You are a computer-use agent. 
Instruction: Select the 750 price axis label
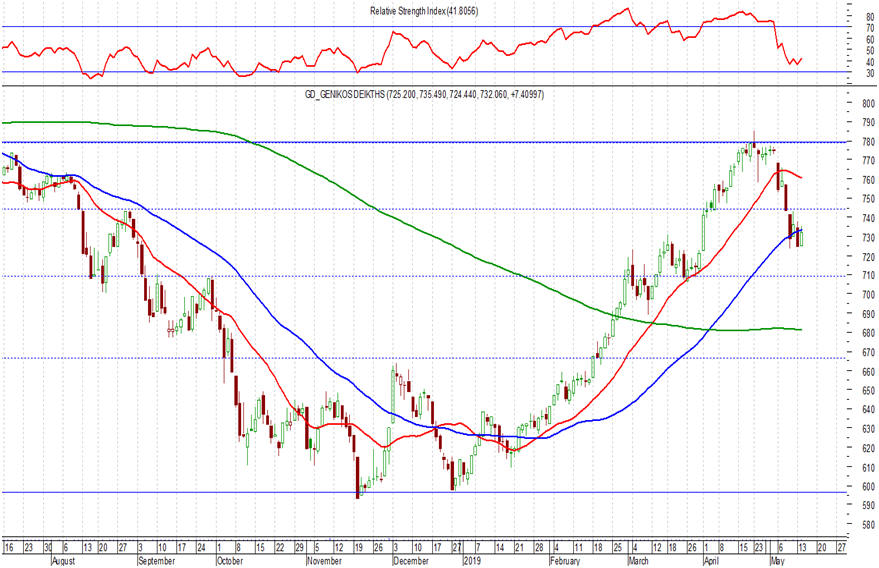tap(868, 198)
